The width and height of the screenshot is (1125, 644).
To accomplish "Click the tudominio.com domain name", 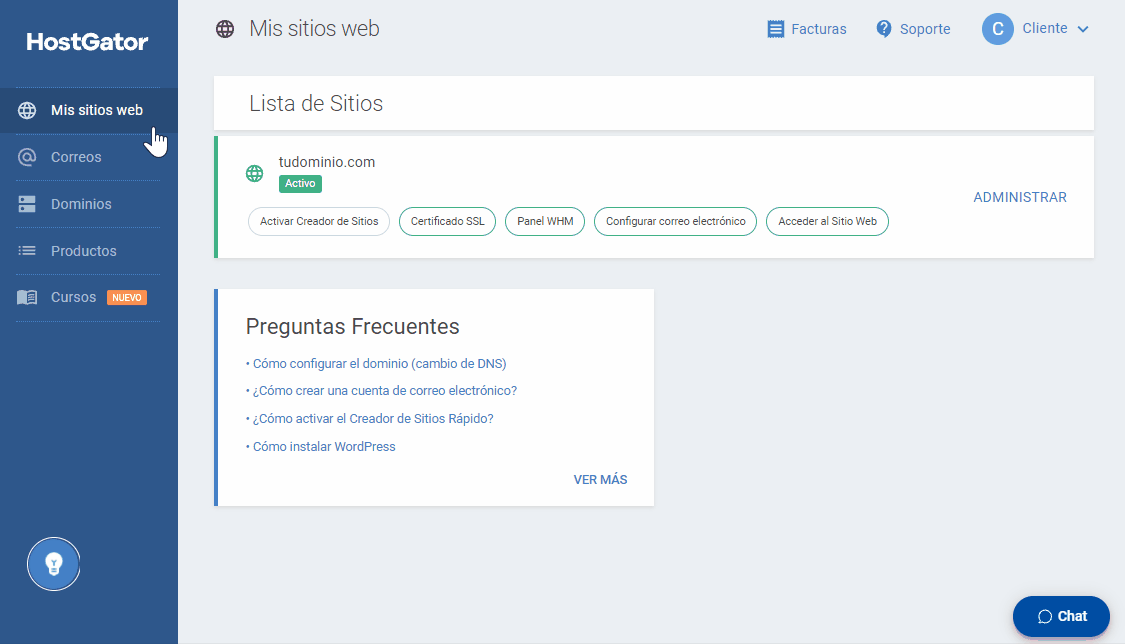I will (x=326, y=162).
